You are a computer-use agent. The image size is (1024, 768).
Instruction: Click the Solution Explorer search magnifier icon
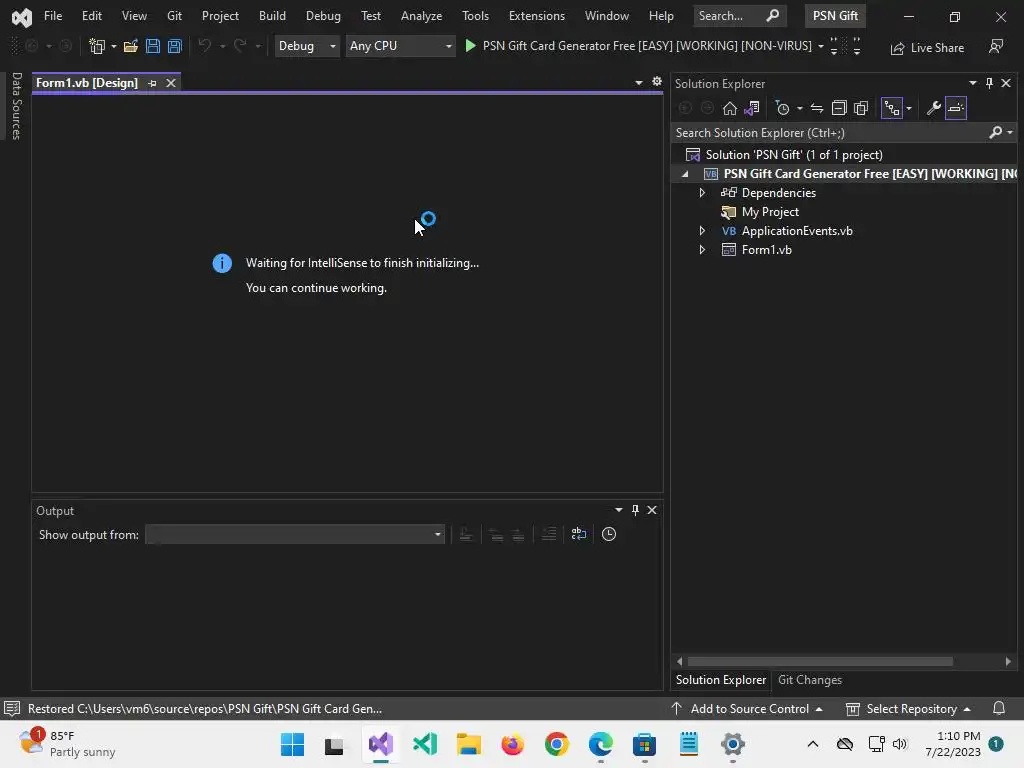[x=995, y=133]
